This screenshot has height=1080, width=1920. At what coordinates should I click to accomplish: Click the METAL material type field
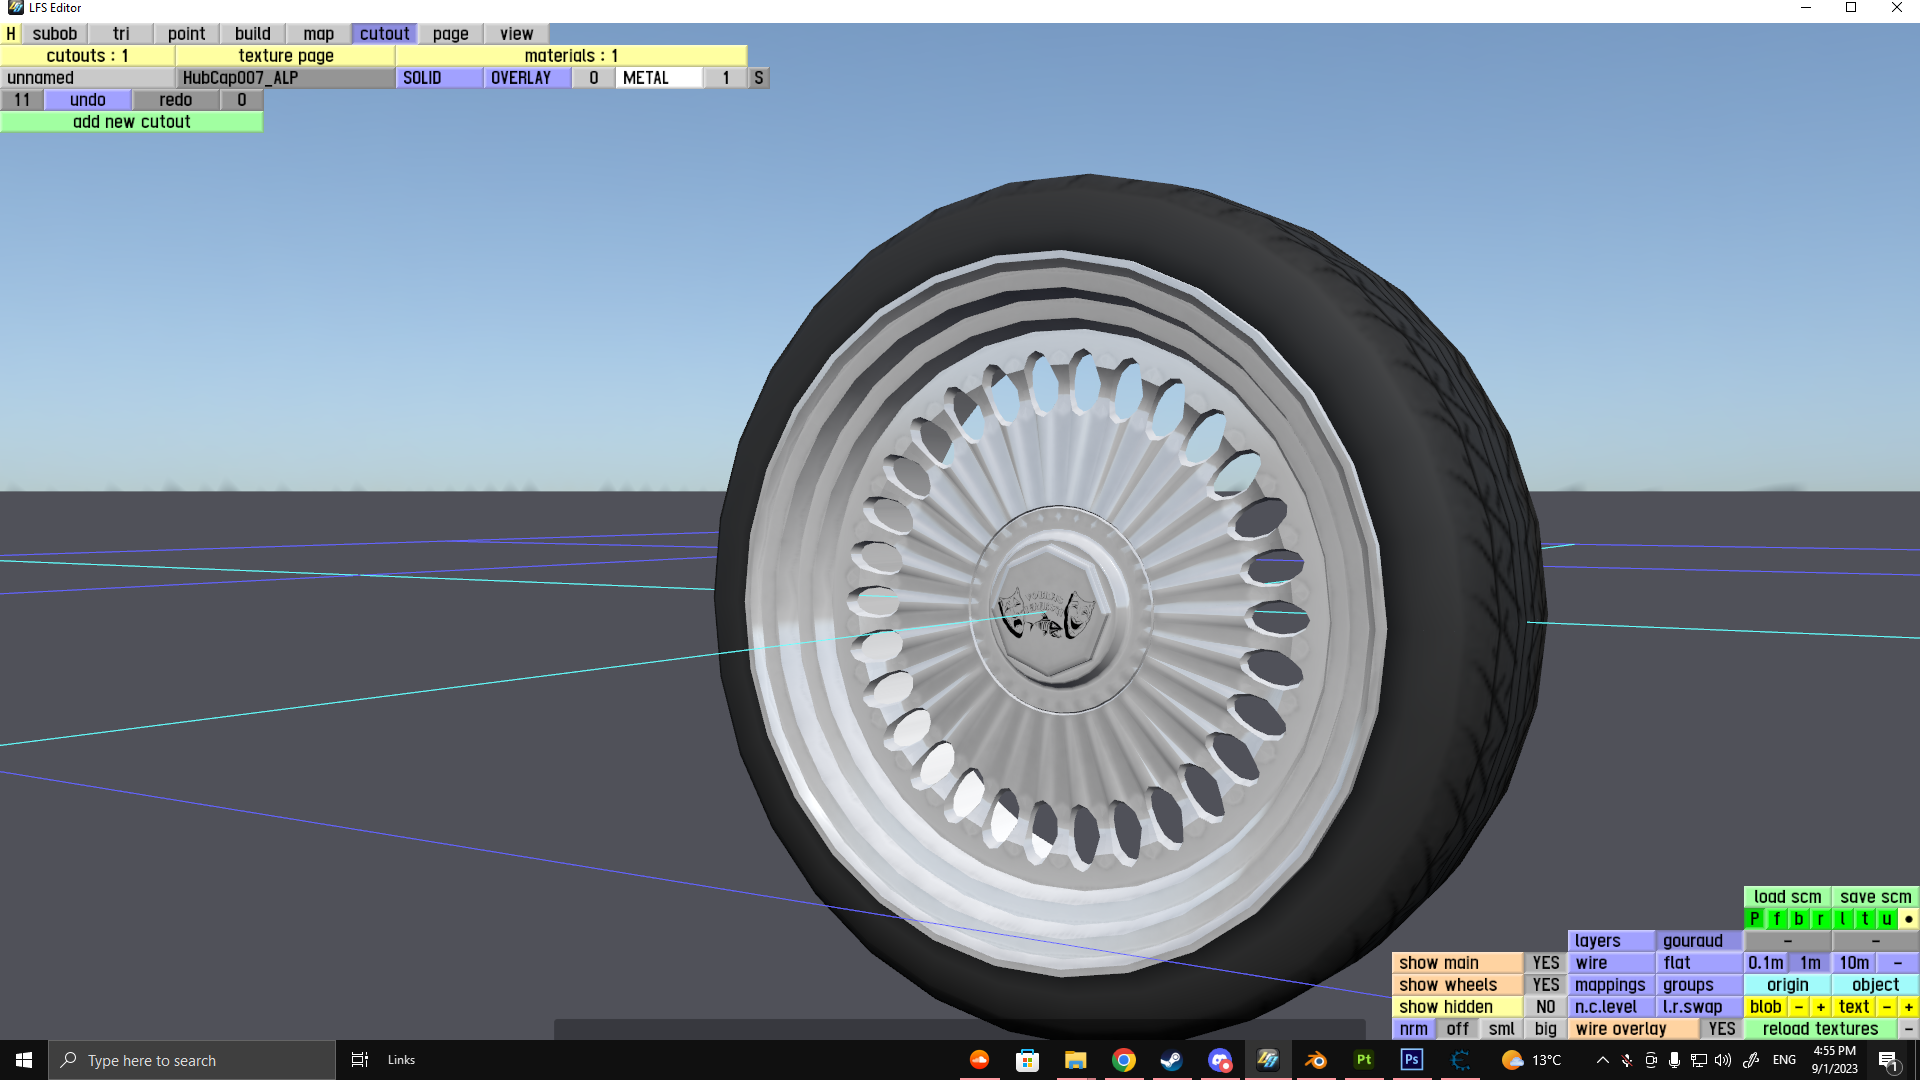click(658, 78)
